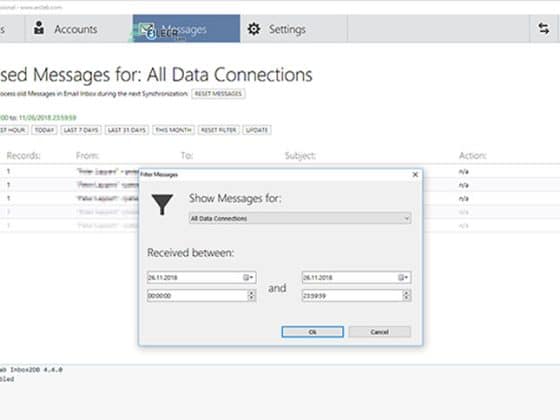Click the Records column header
Viewport: 560px width, 420px height.
(24, 156)
